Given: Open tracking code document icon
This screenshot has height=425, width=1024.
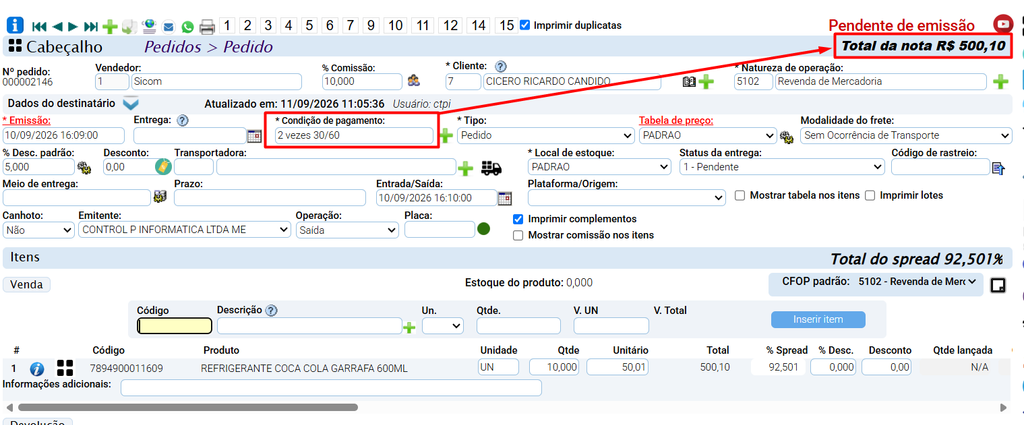Looking at the screenshot, I should (998, 168).
